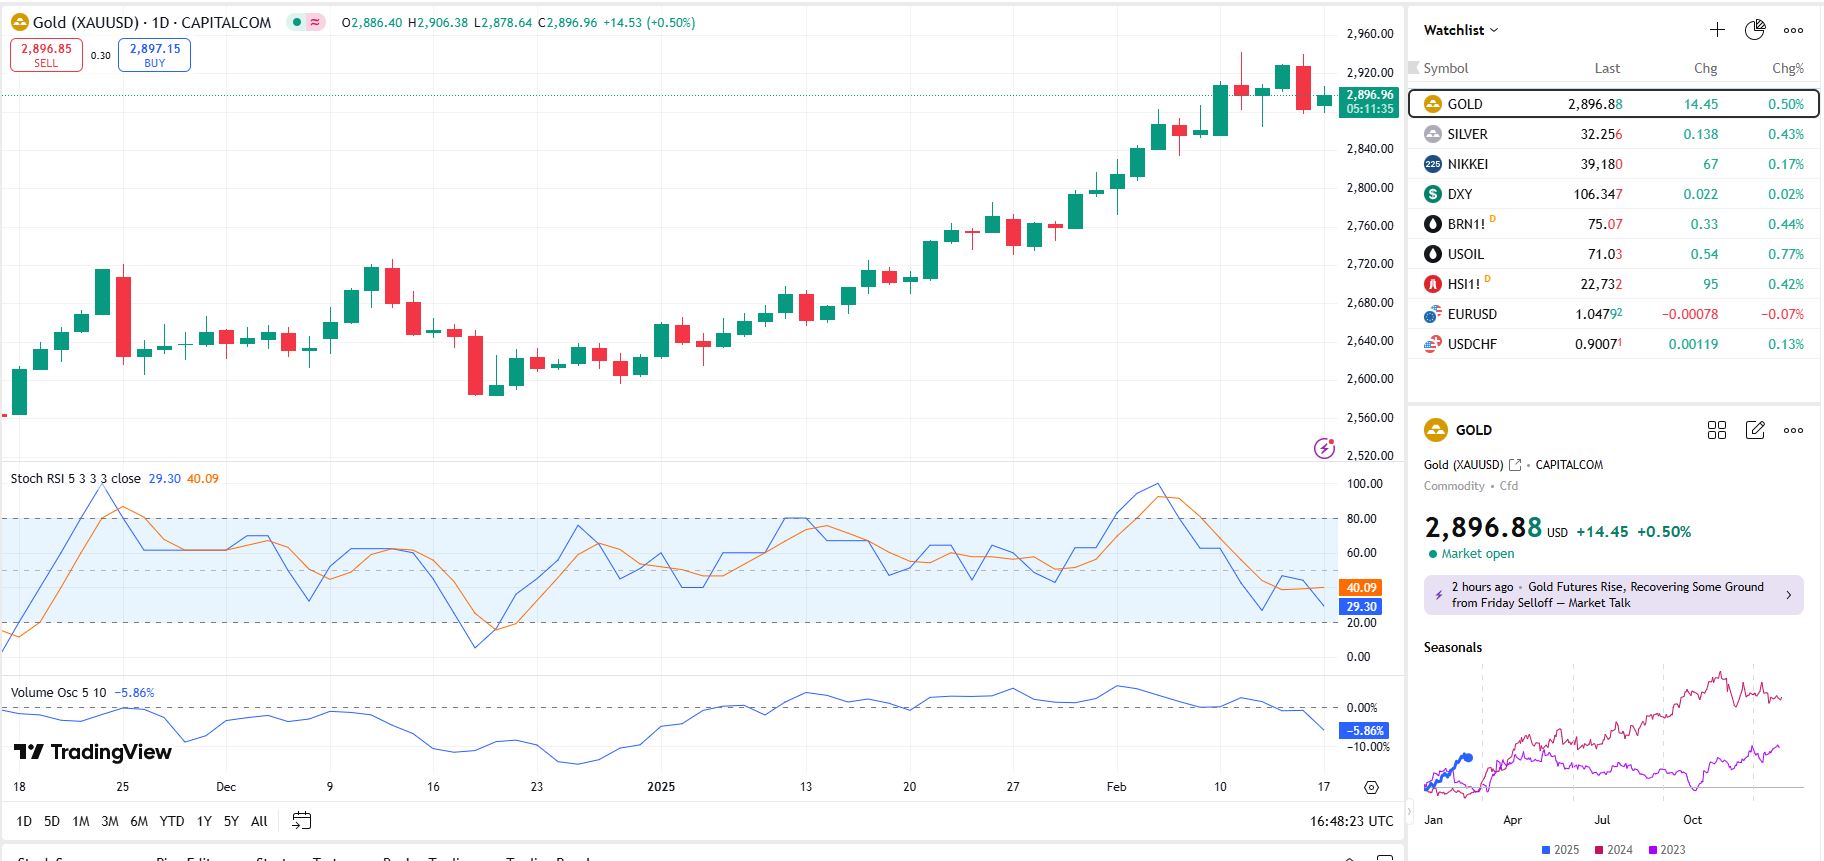Expand the Watchlist dropdown

[1461, 30]
